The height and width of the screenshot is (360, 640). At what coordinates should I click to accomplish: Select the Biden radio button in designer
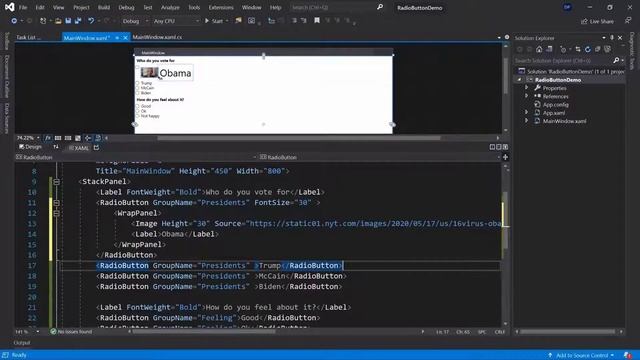(x=138, y=93)
